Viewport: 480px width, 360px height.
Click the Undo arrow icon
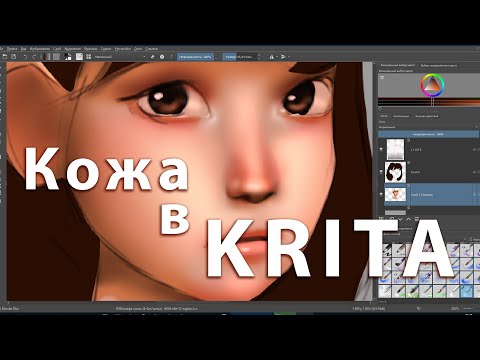tap(25, 57)
